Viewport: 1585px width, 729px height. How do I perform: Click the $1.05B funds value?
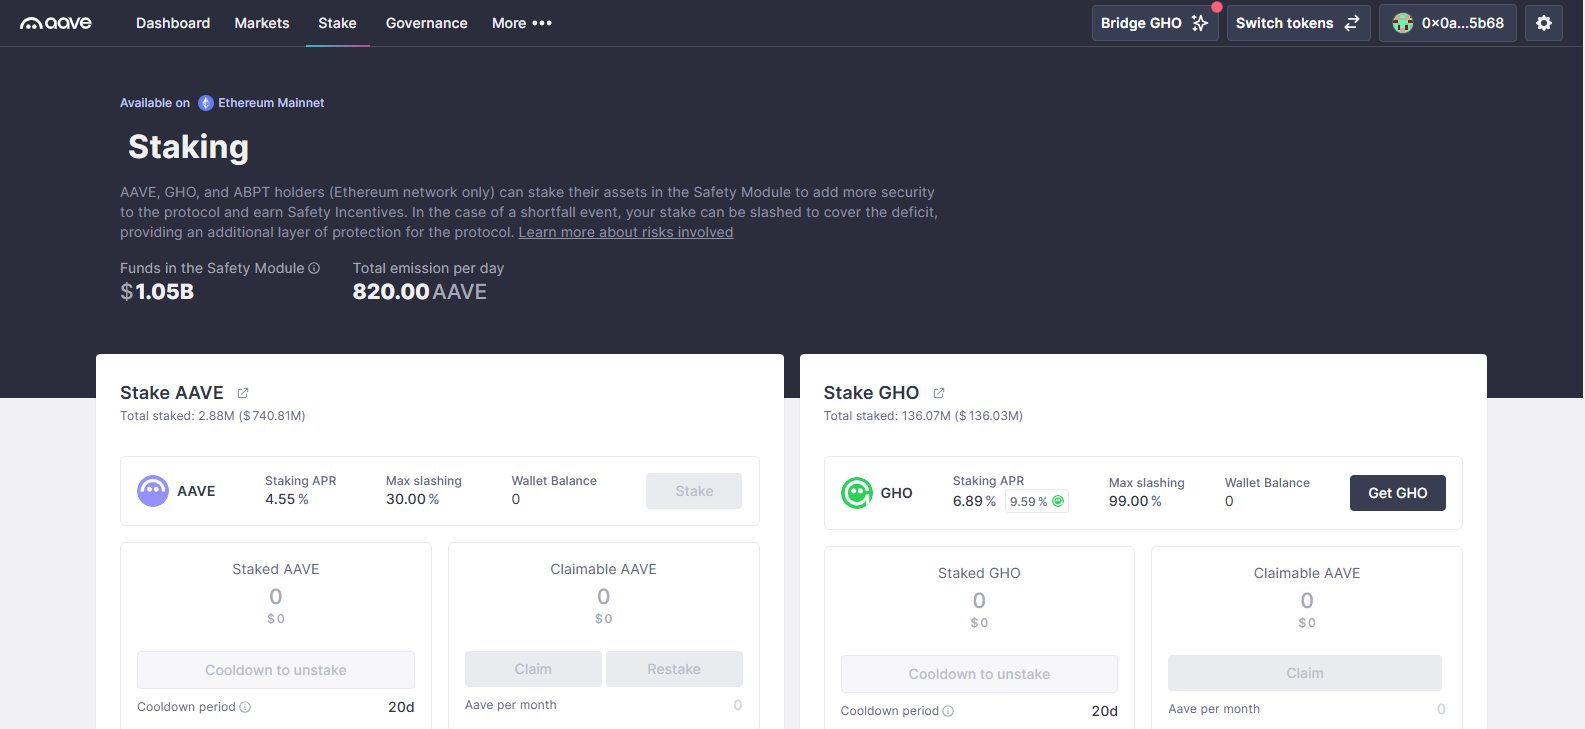click(157, 292)
